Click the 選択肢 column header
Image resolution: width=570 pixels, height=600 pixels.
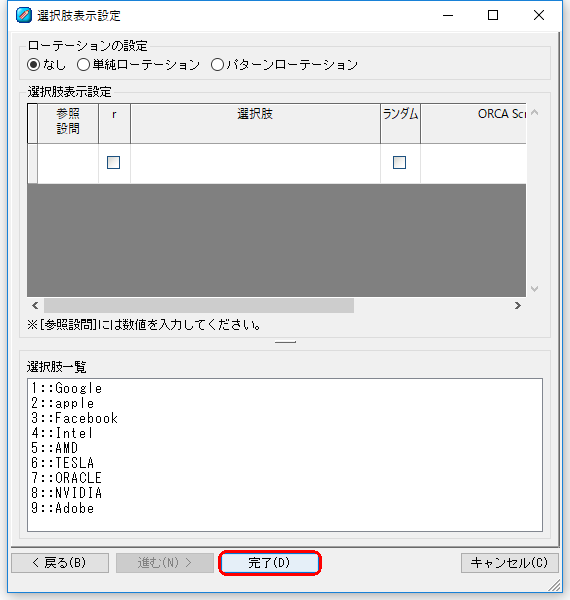(255, 123)
